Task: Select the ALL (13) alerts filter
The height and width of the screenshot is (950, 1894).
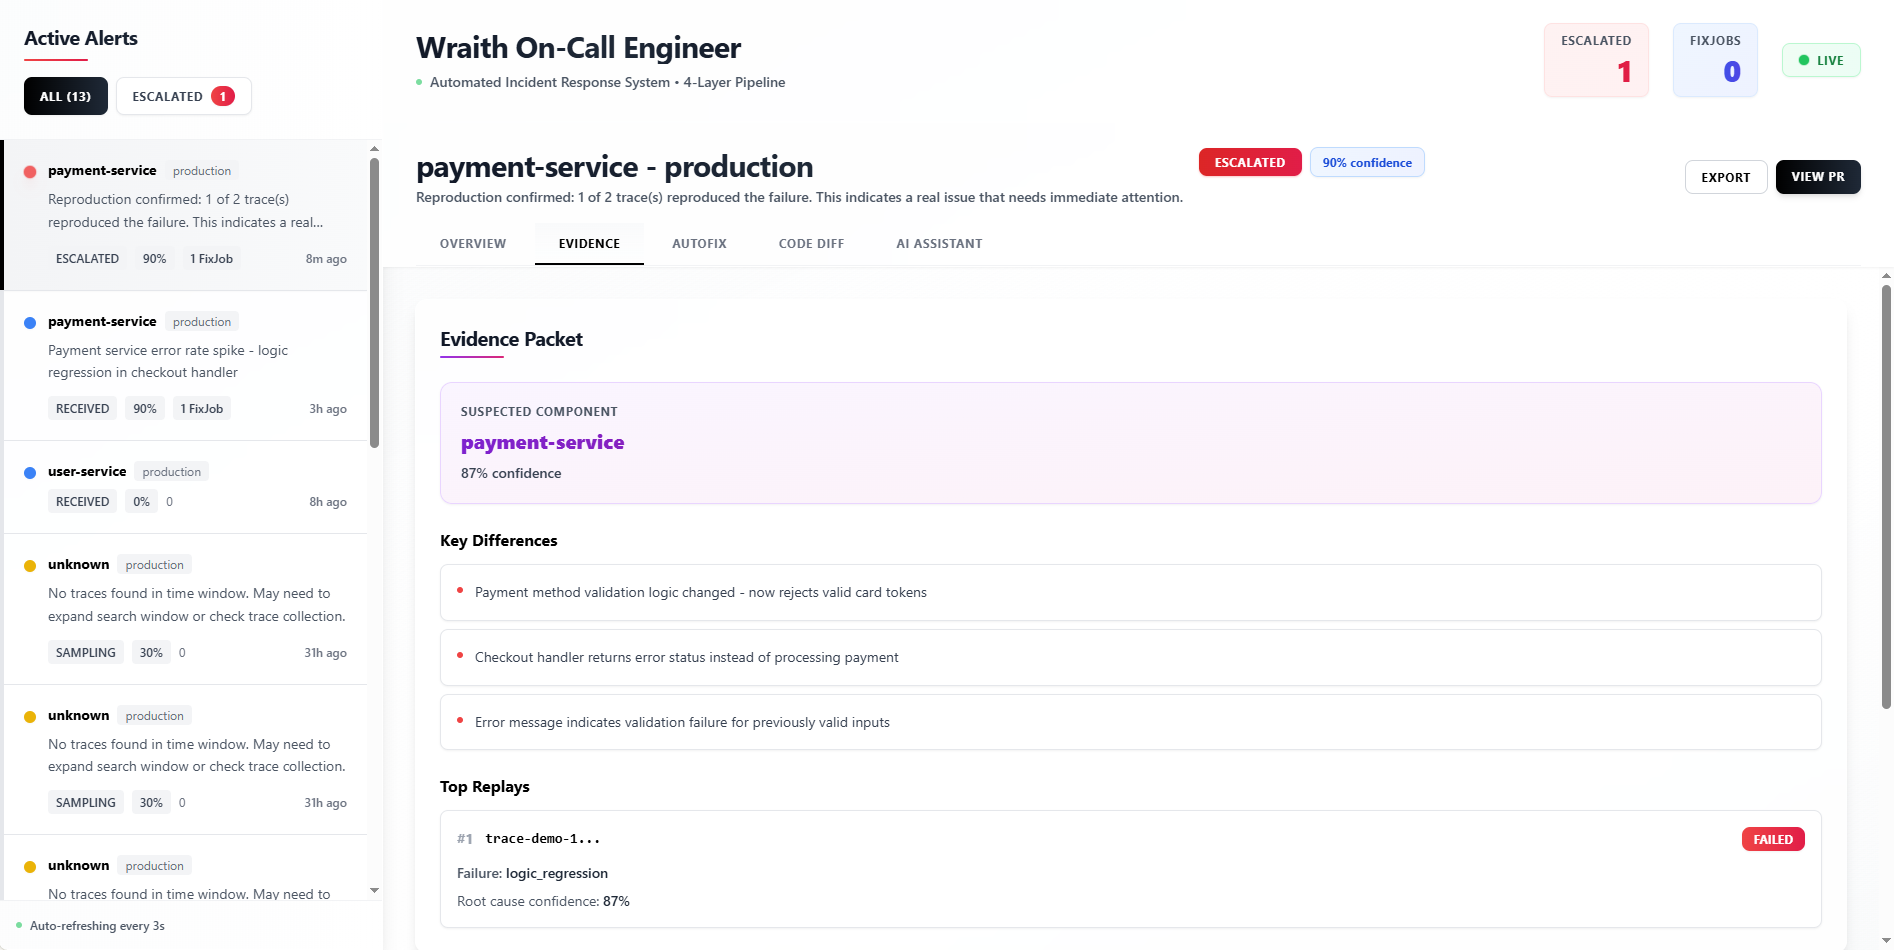Action: 65,97
